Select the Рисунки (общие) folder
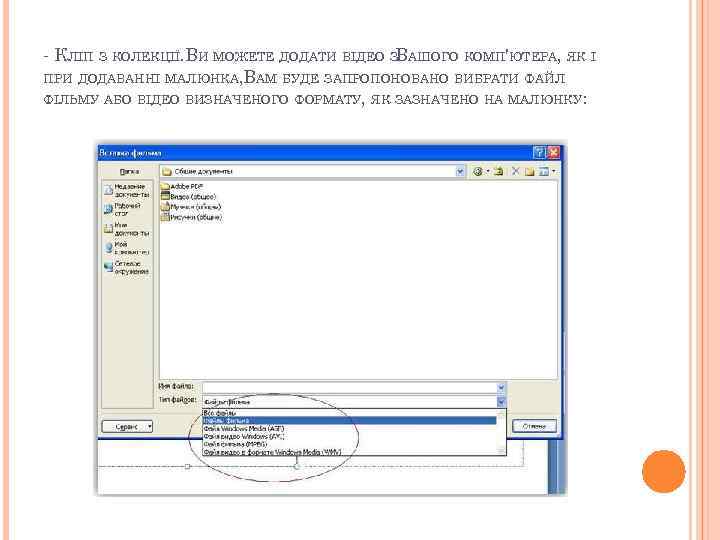The height and width of the screenshot is (540, 720). coord(191,217)
